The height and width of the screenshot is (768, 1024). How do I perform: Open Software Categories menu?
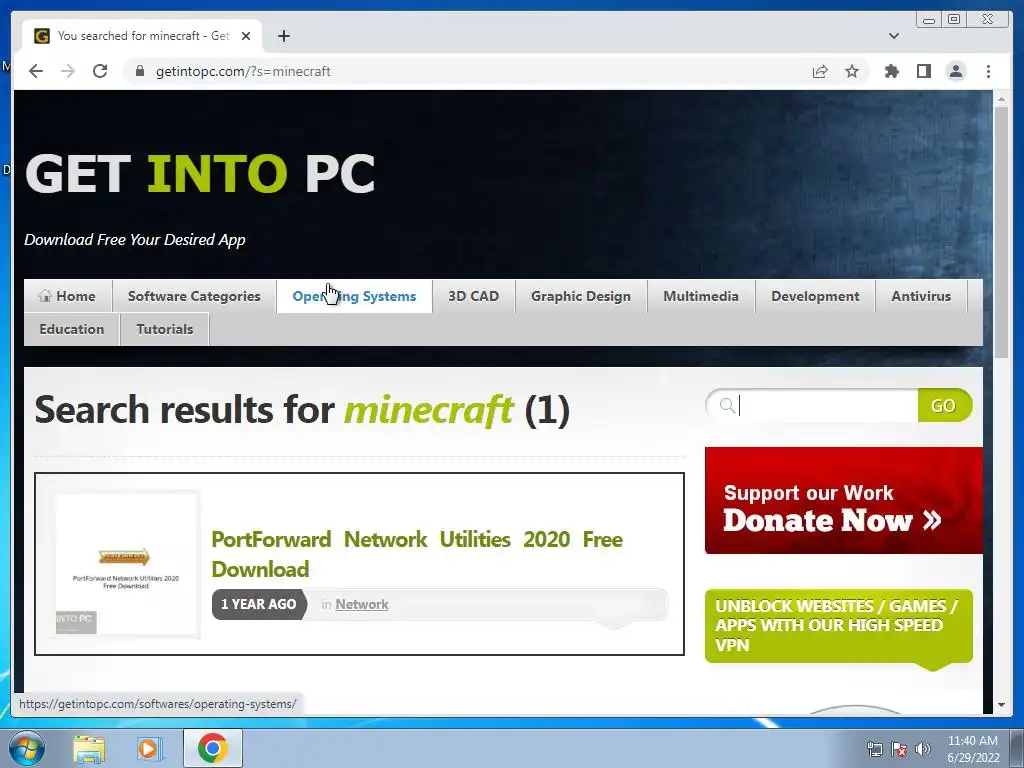click(194, 296)
